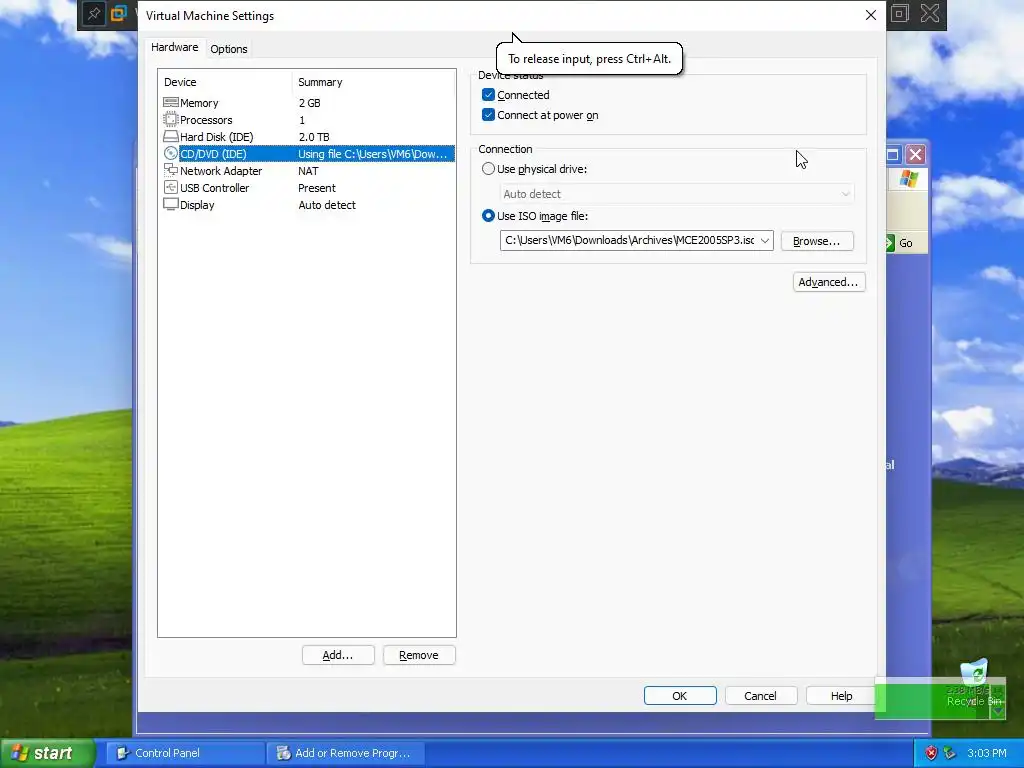Click the VMware logo icon in top toolbar
Screen dimensions: 1024x768
119,14
